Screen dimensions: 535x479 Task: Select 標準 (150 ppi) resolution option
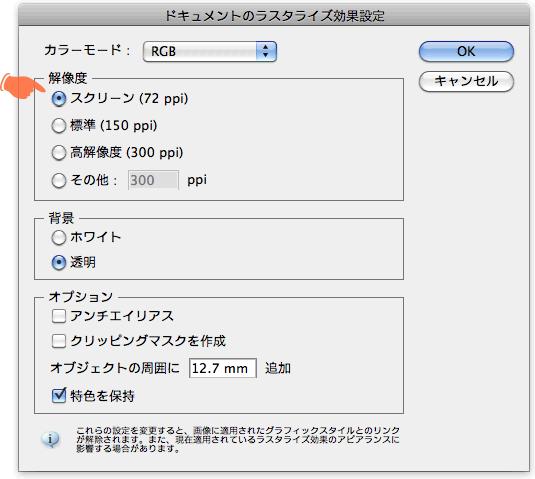point(59,126)
